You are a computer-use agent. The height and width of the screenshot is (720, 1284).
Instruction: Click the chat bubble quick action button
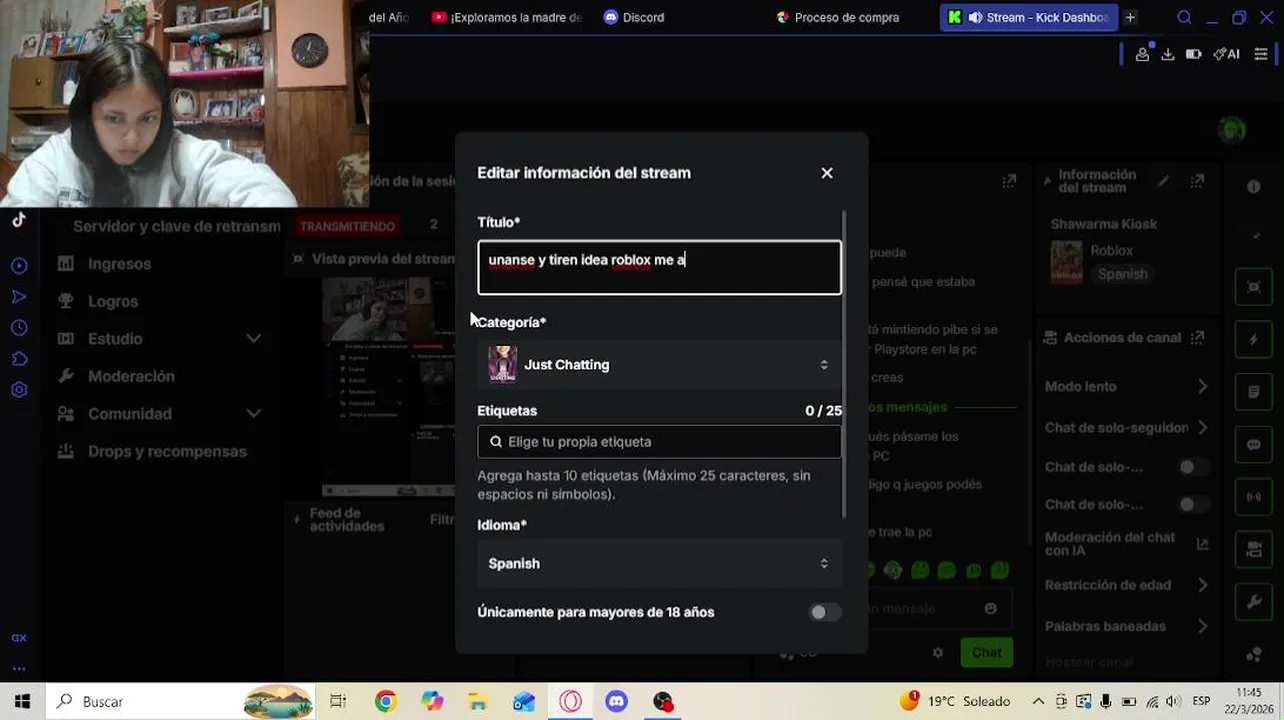tap(1254, 445)
